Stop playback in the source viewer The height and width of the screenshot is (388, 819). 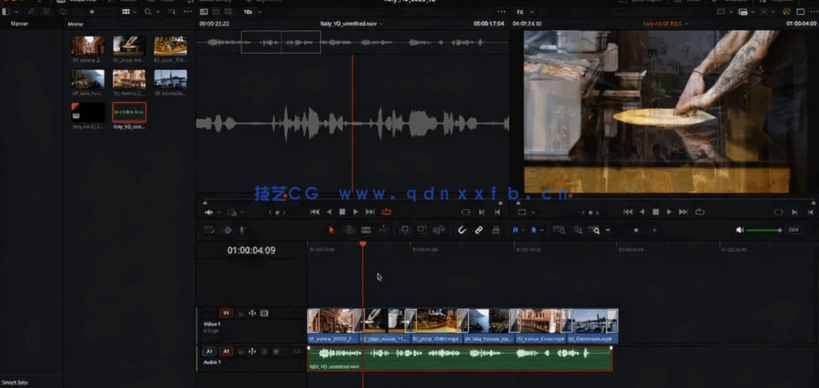coord(342,211)
